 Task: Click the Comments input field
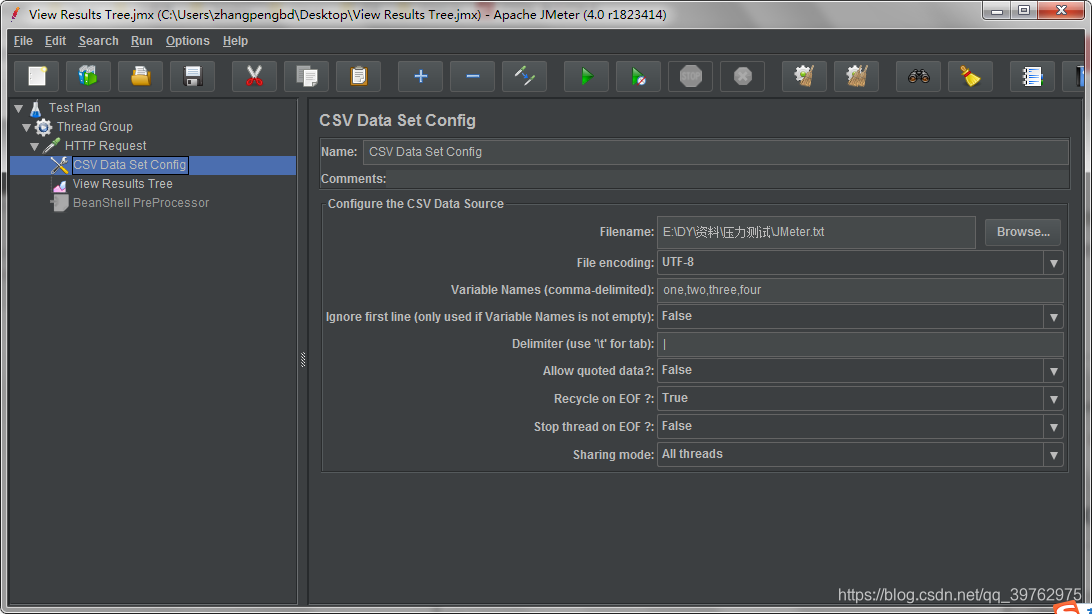[x=728, y=179]
